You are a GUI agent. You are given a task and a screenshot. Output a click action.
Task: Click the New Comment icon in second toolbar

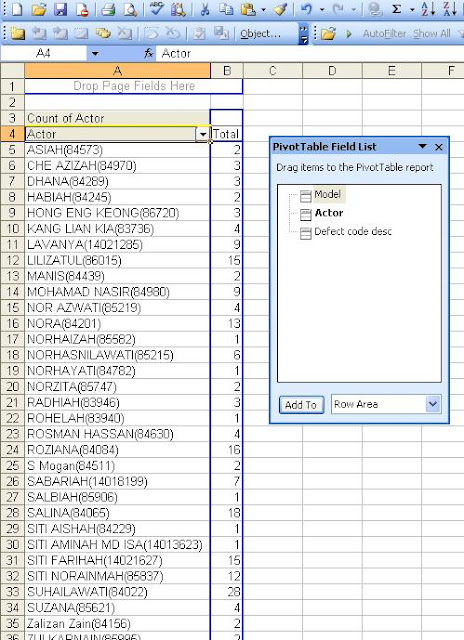point(18,33)
